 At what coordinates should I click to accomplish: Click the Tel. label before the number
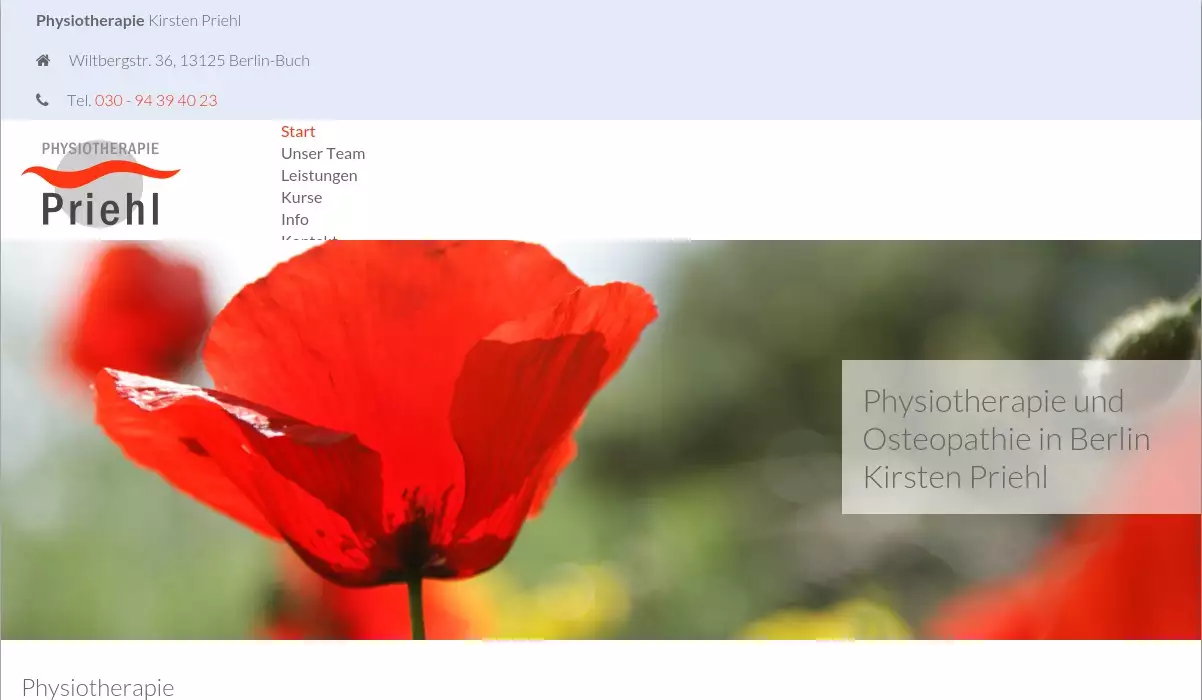79,100
